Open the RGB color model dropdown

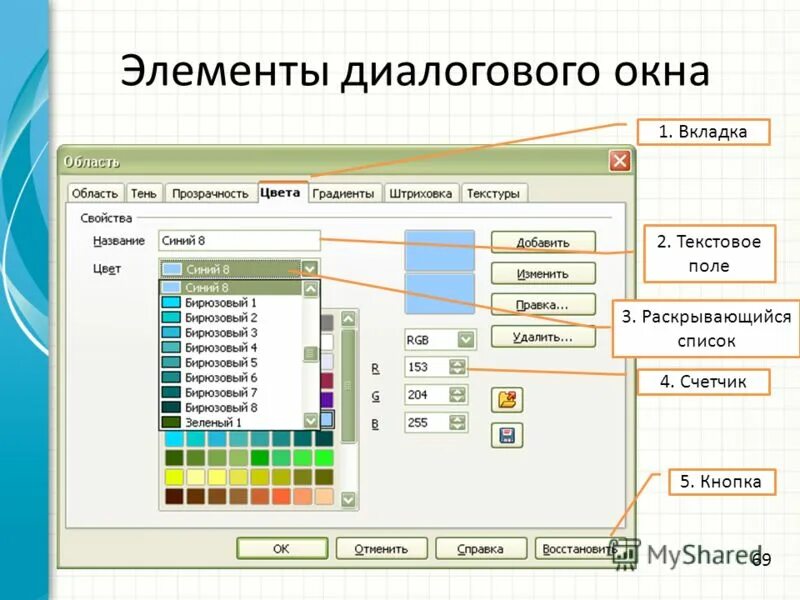pyautogui.click(x=466, y=340)
